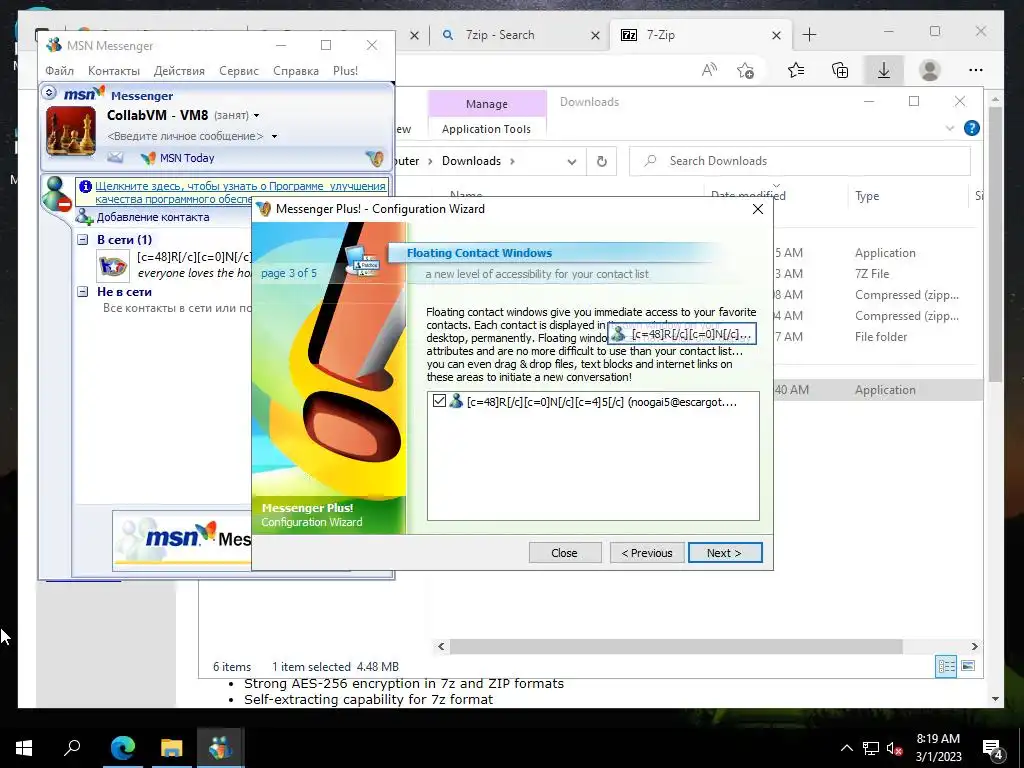Switch Explorer to details view icon
Image resolution: width=1024 pixels, height=768 pixels.
click(x=946, y=666)
